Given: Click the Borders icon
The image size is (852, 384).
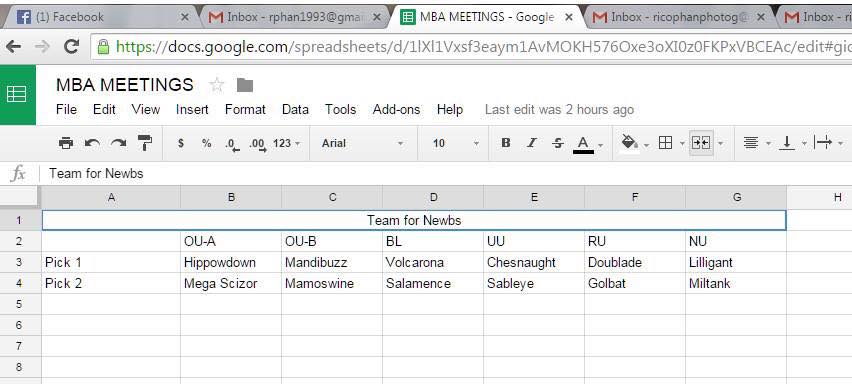Looking at the screenshot, I should [665, 143].
